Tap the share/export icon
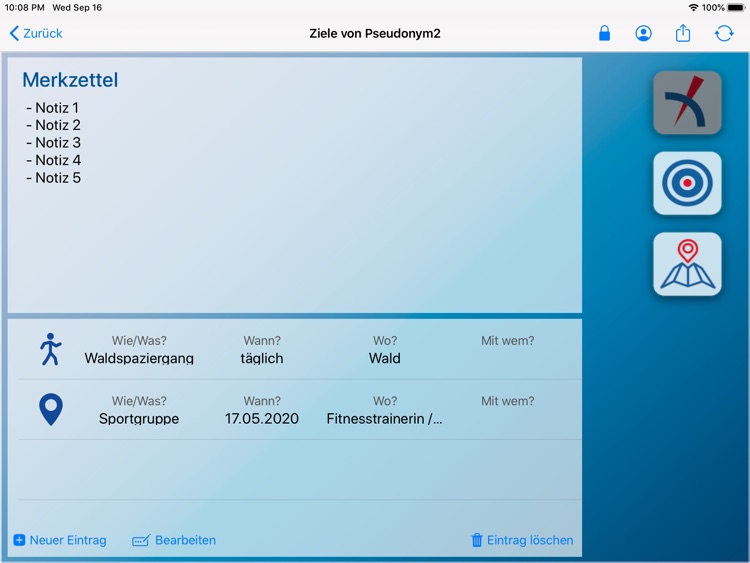The image size is (750, 563). [683, 33]
